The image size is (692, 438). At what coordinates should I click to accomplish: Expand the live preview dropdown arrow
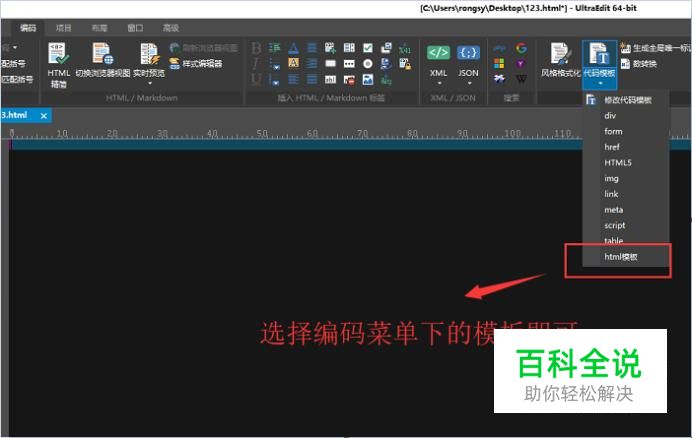[x=150, y=83]
